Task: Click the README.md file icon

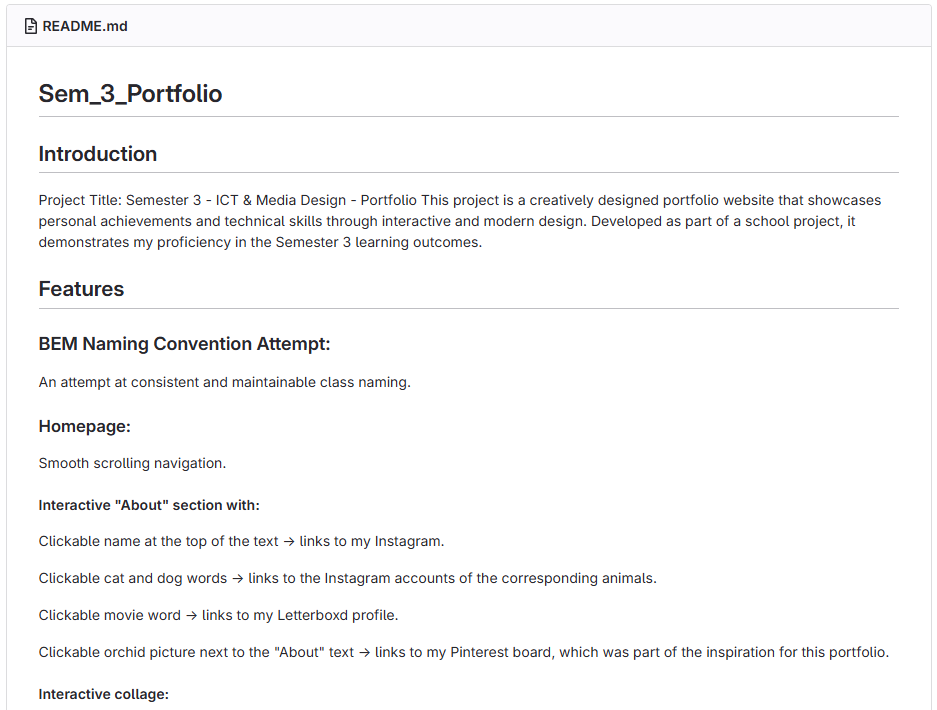Action: (30, 26)
